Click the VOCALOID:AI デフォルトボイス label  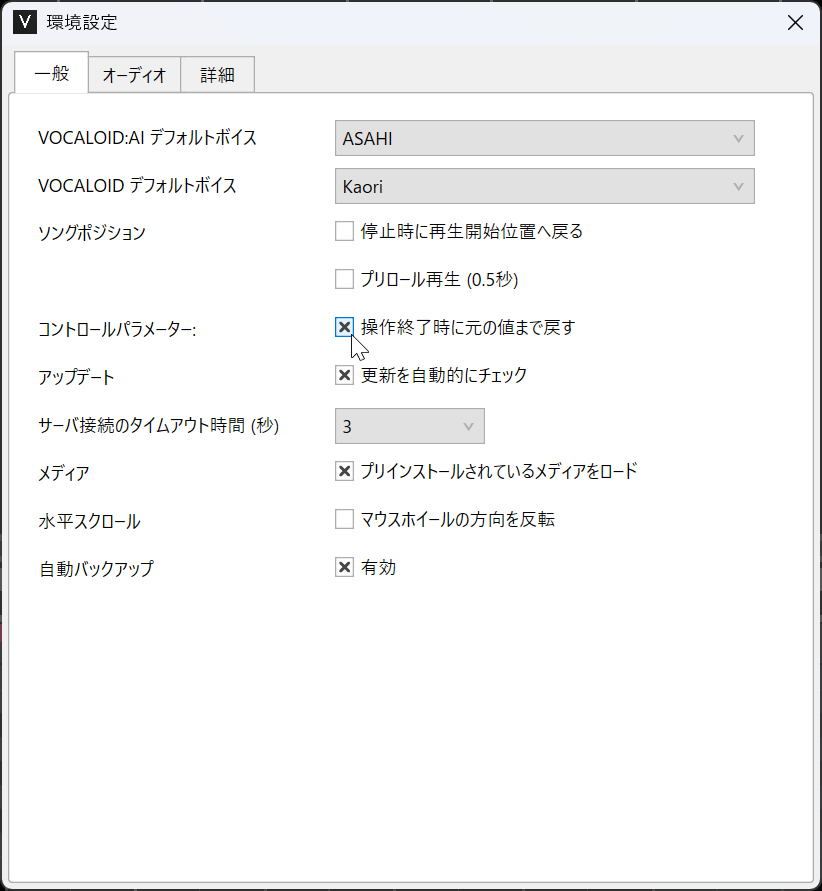click(147, 138)
